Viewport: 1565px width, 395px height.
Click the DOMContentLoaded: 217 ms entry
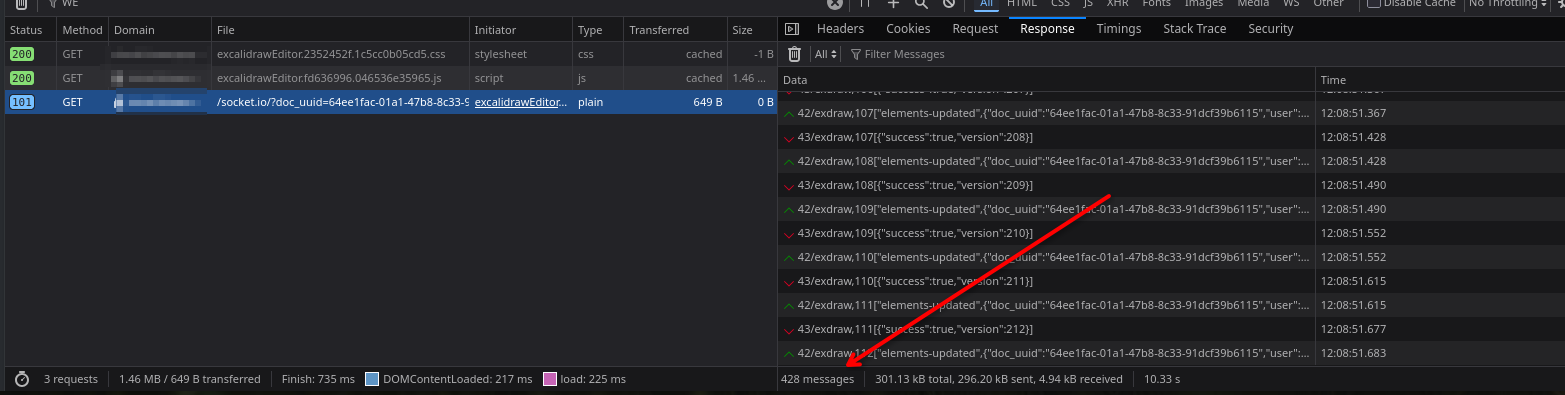pos(448,379)
